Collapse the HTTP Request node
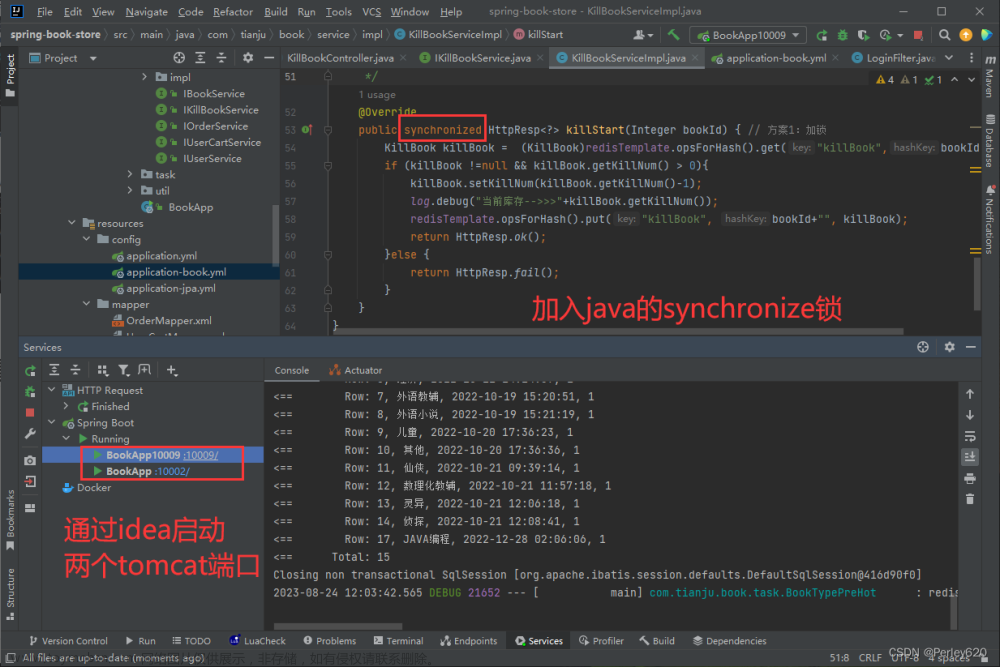This screenshot has width=1000, height=667. (52, 390)
